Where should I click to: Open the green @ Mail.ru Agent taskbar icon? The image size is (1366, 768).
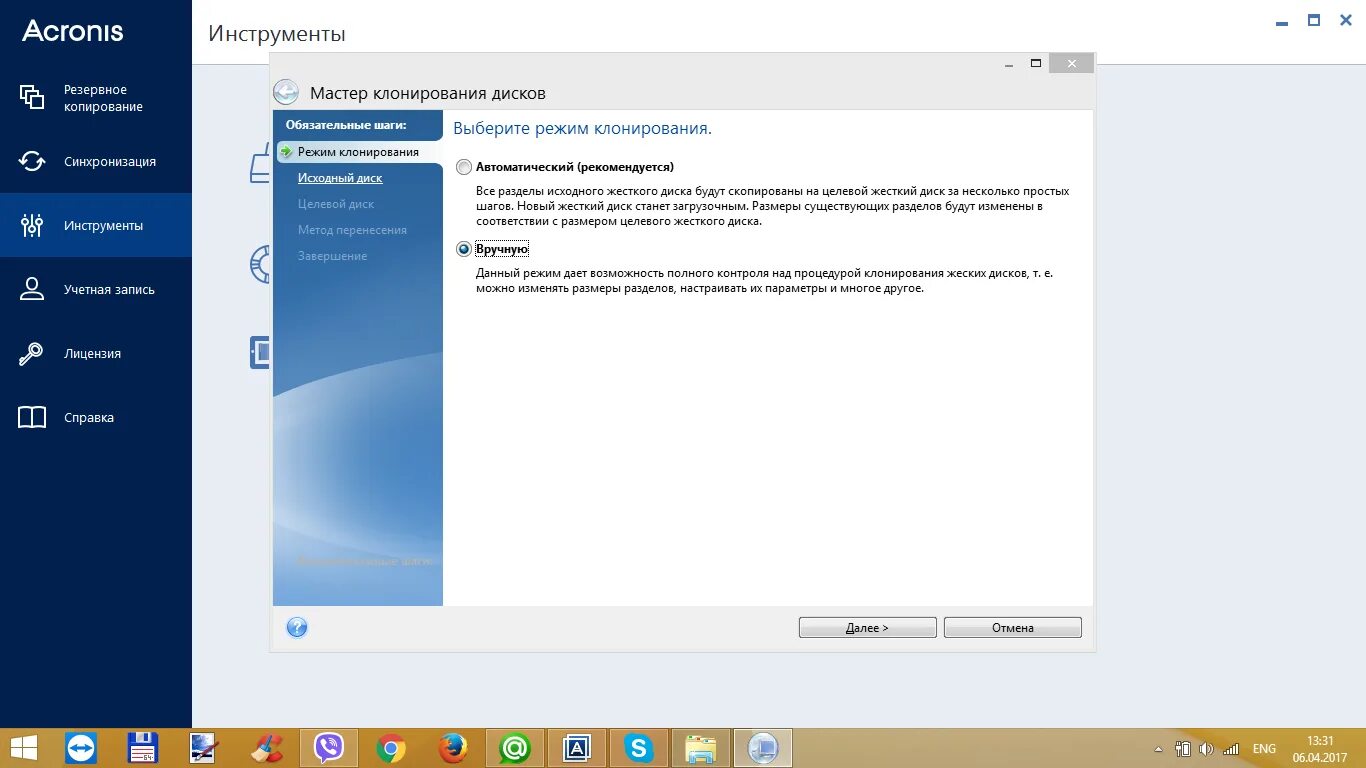[x=515, y=748]
